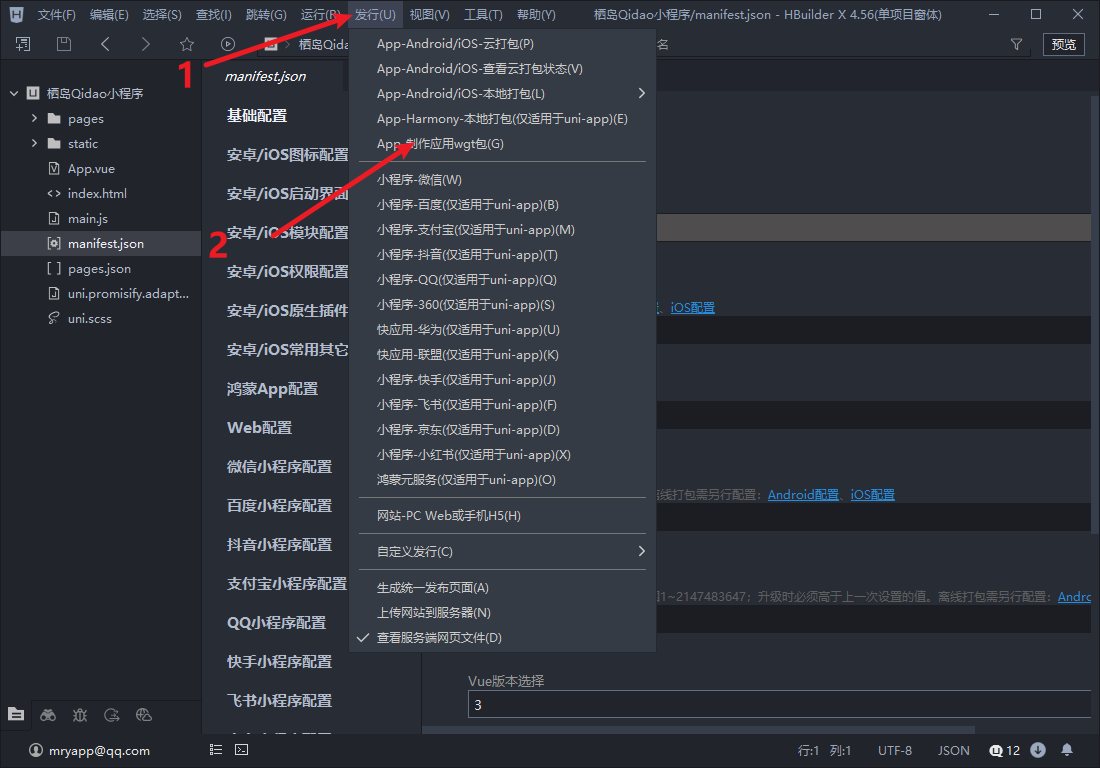Open the 基础配置 settings section
Image resolution: width=1100 pixels, height=768 pixels.
[x=257, y=116]
